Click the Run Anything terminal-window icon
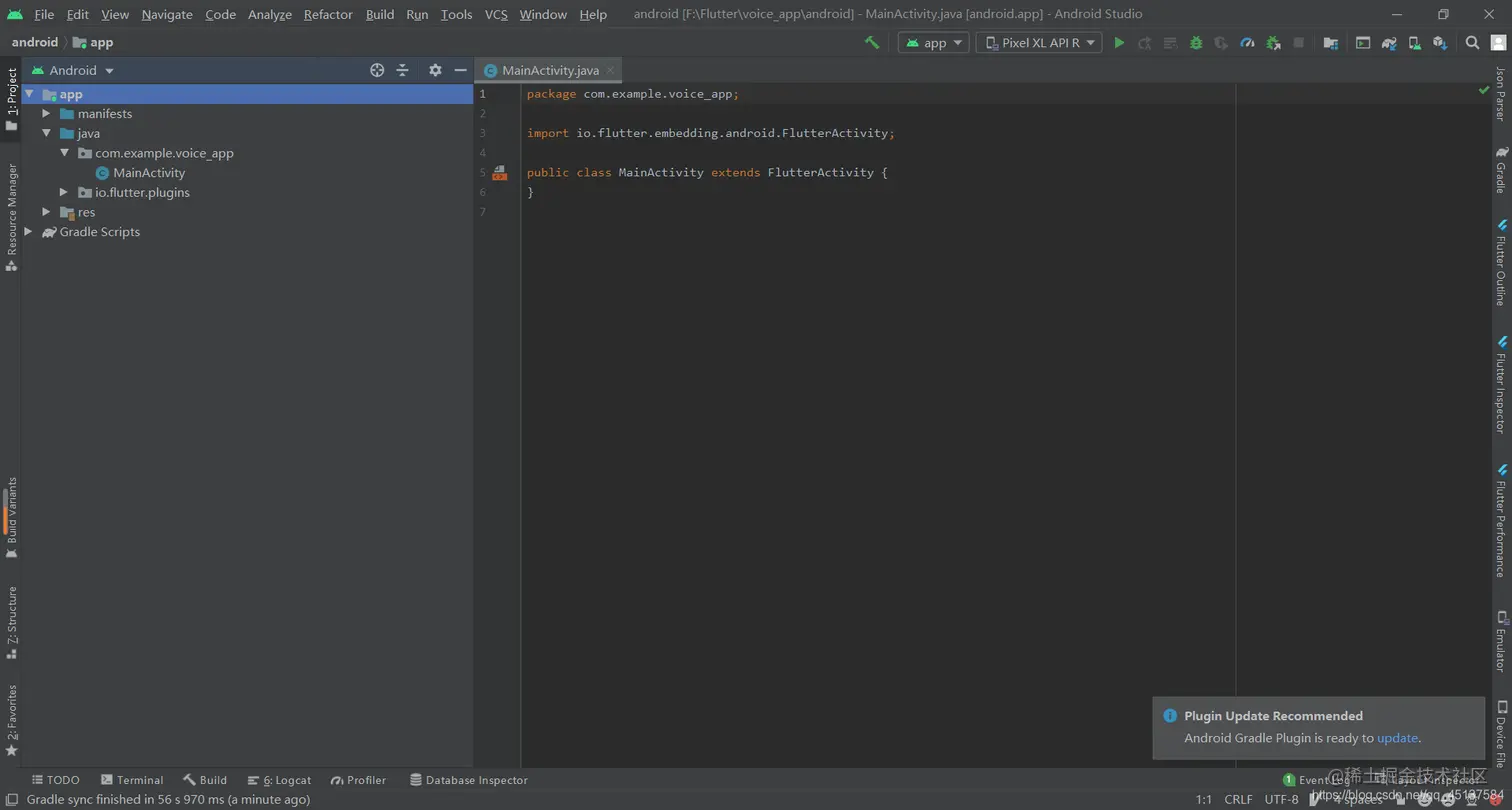1512x810 pixels. [1363, 42]
